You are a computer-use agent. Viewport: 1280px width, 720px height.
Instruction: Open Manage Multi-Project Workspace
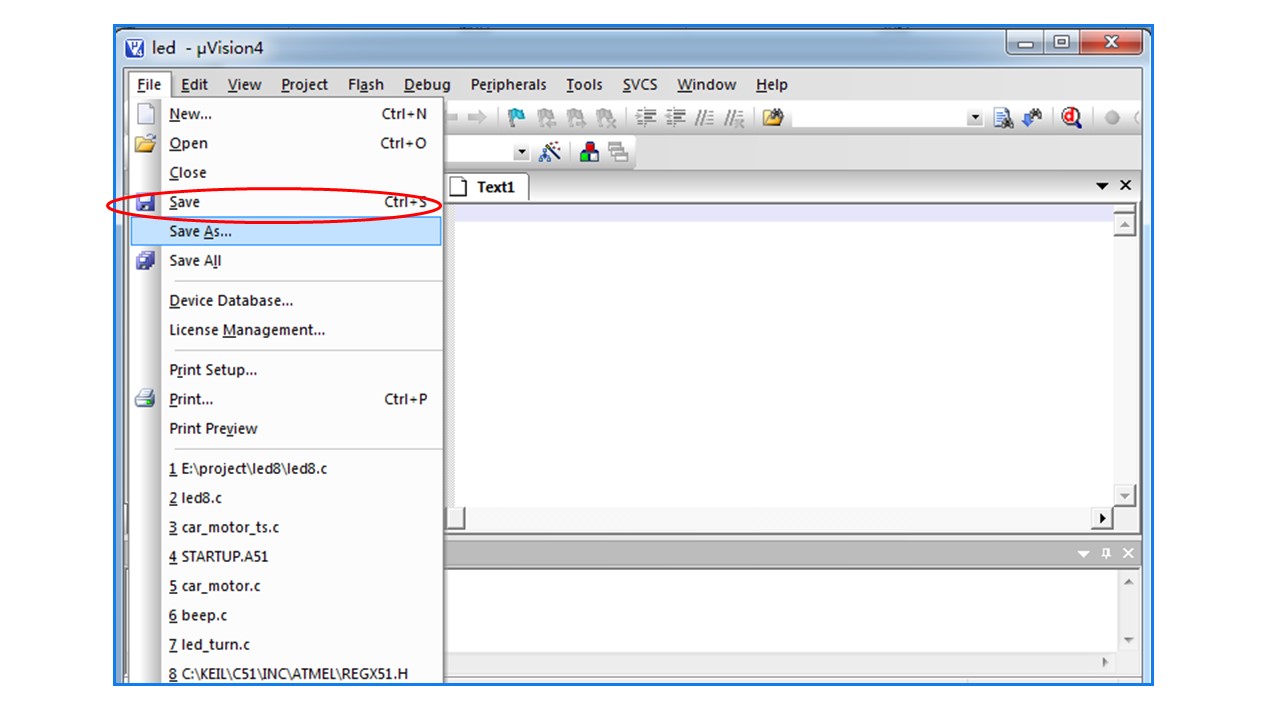coord(618,152)
